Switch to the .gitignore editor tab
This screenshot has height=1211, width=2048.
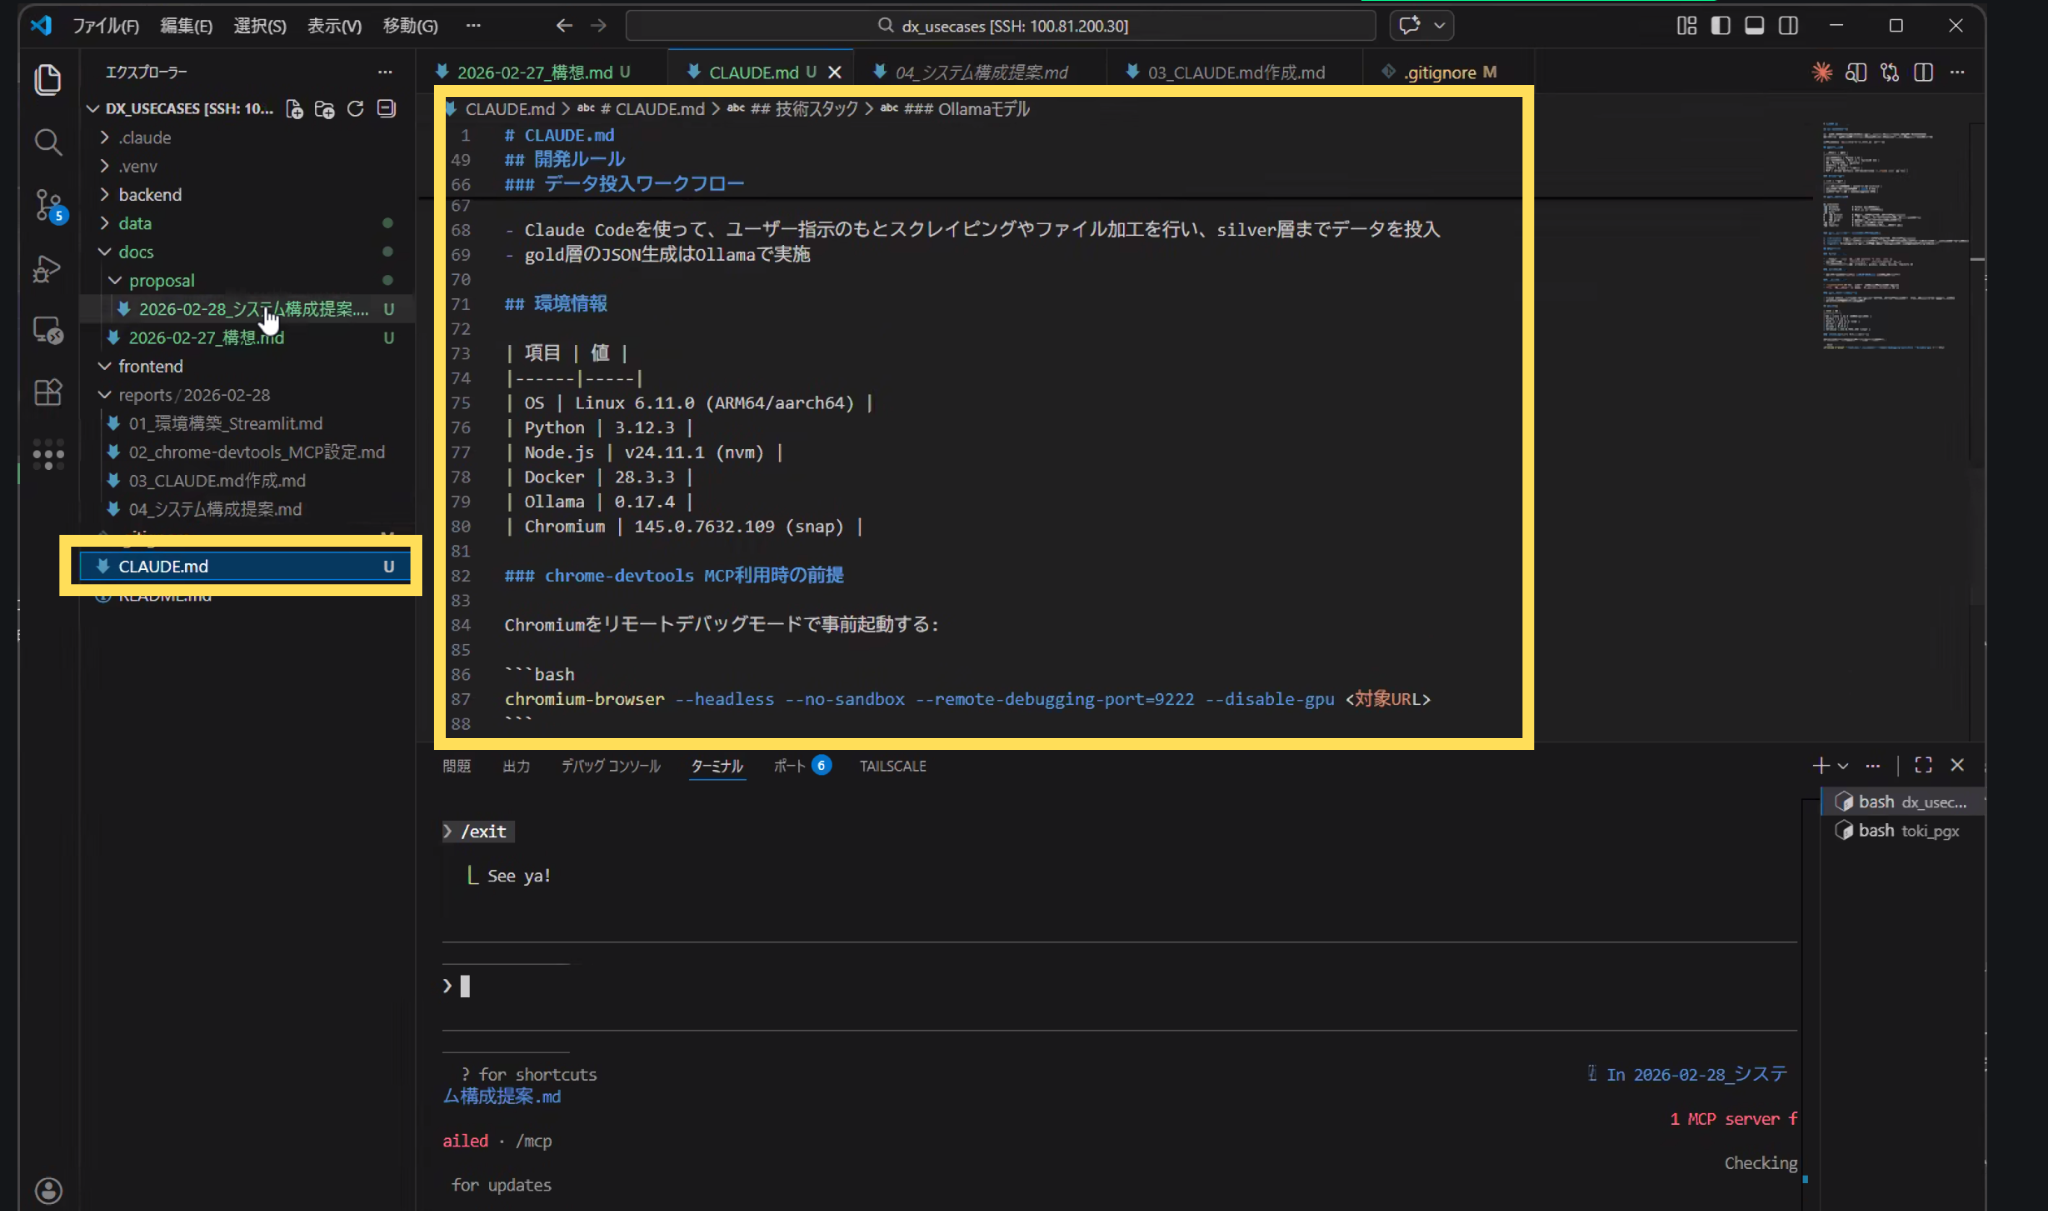(x=1449, y=72)
